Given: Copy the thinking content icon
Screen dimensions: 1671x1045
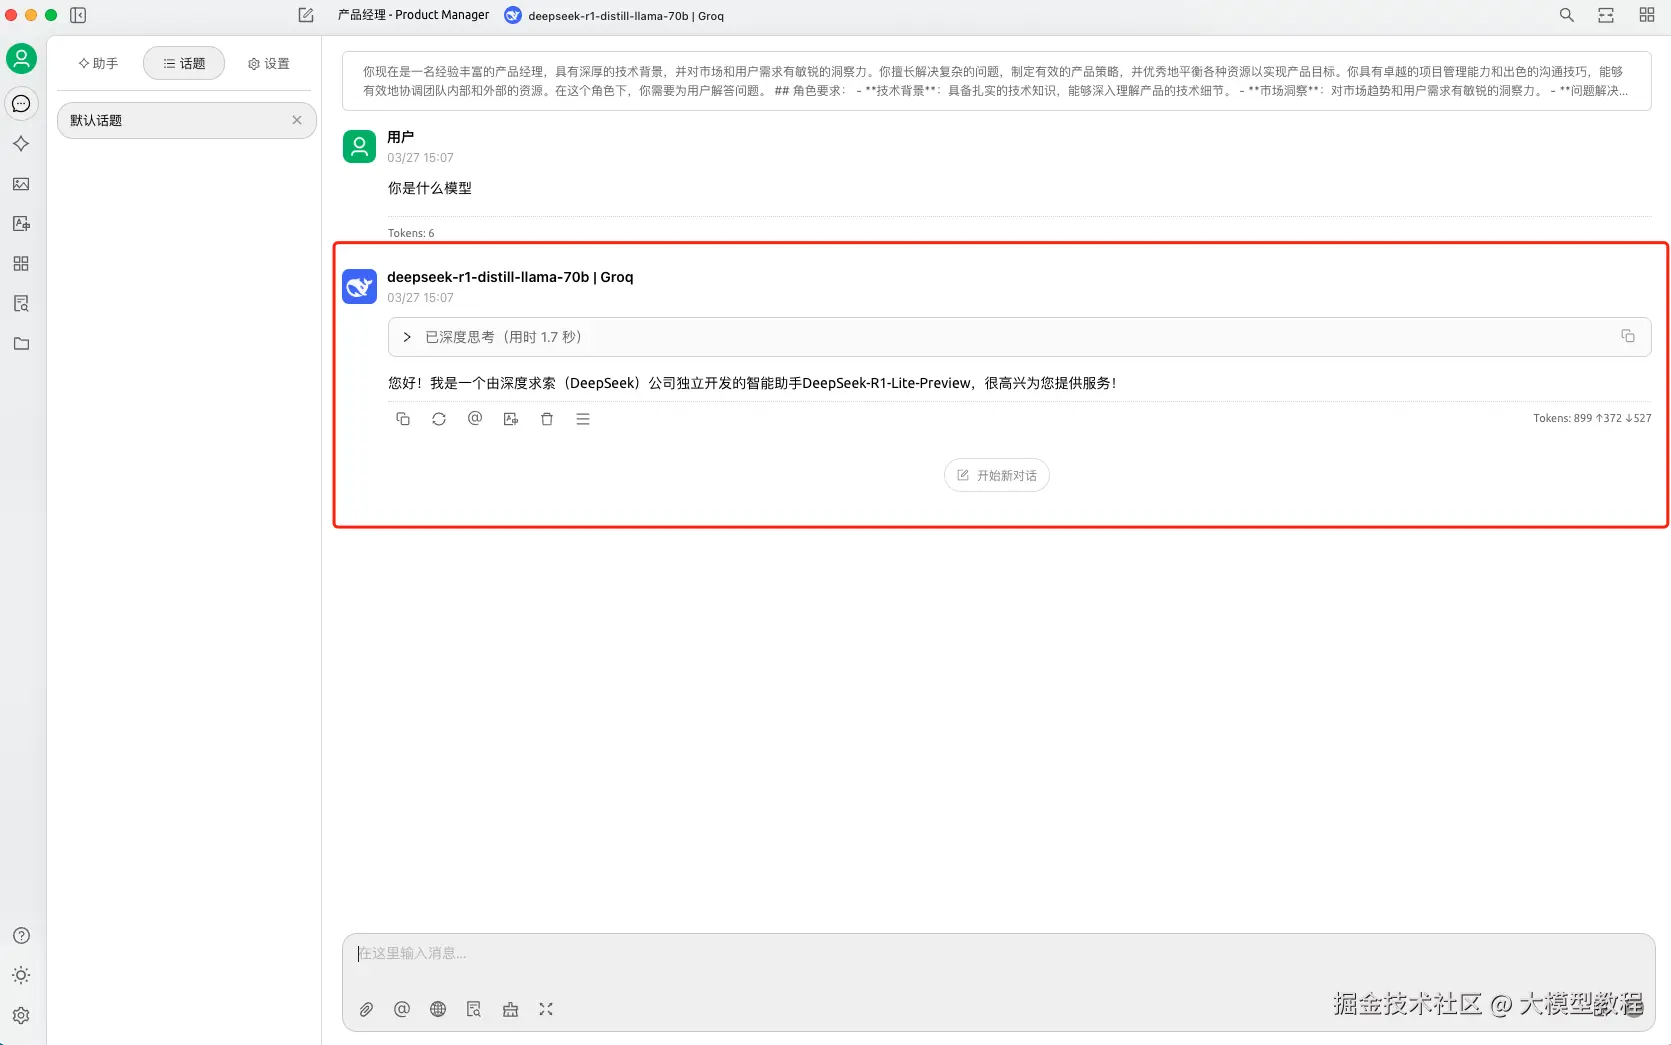Looking at the screenshot, I should click(x=1628, y=336).
